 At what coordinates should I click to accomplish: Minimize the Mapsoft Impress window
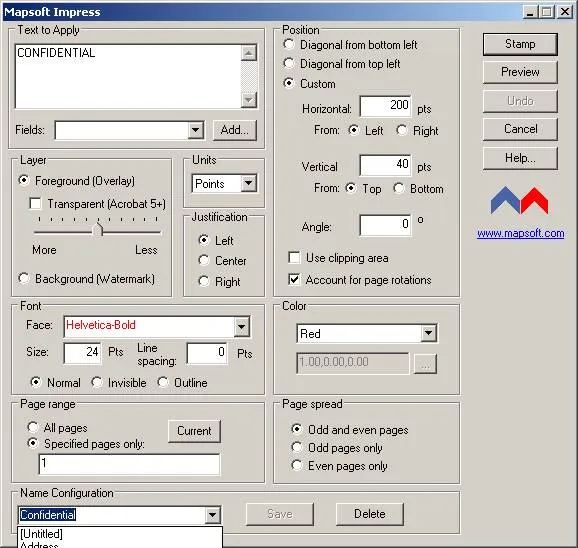point(530,12)
